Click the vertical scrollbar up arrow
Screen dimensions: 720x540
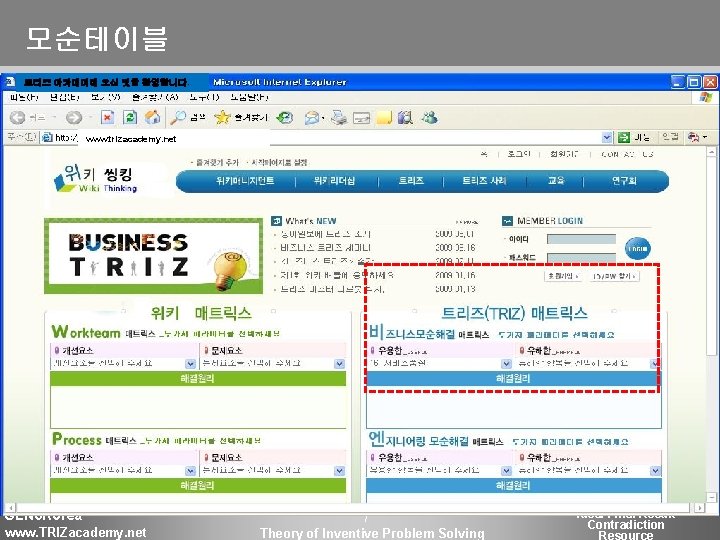[x=711, y=152]
